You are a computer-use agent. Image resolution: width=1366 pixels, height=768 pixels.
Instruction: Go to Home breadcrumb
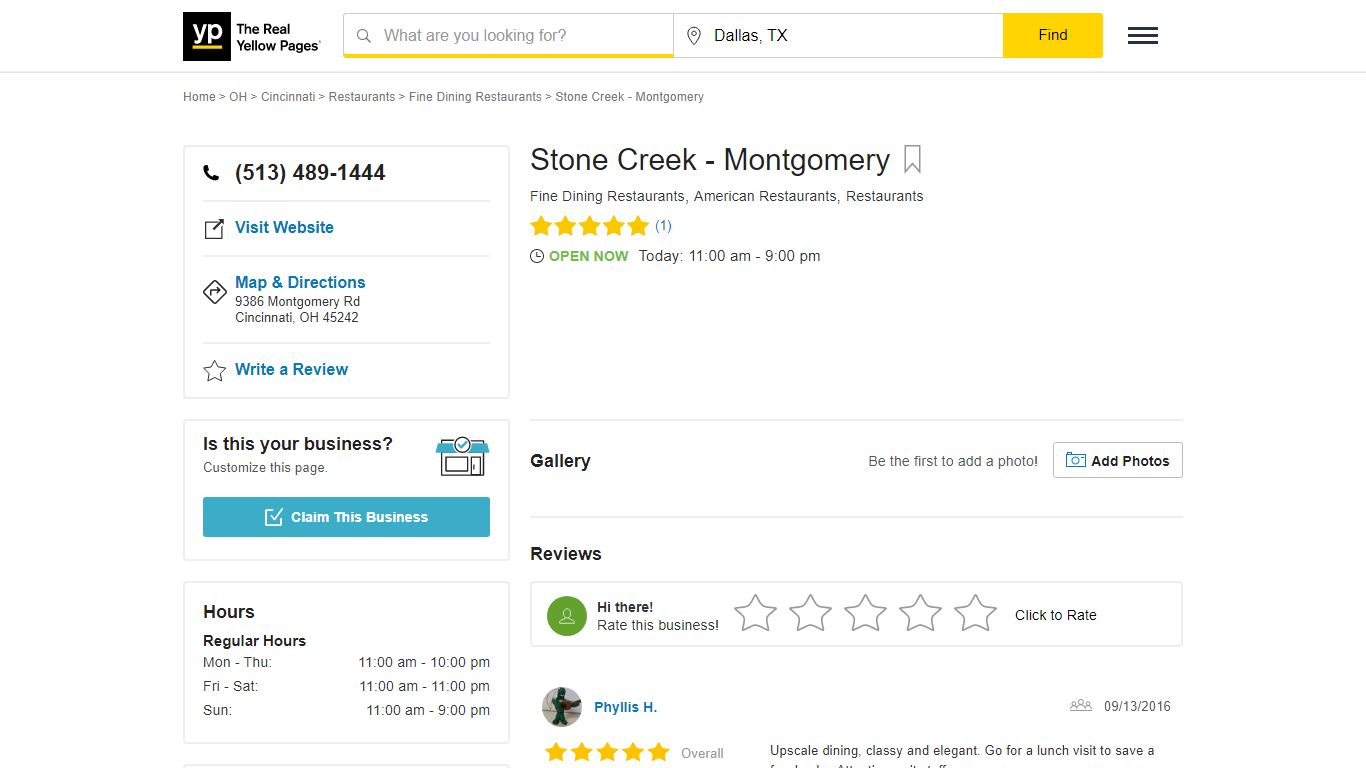click(x=199, y=97)
